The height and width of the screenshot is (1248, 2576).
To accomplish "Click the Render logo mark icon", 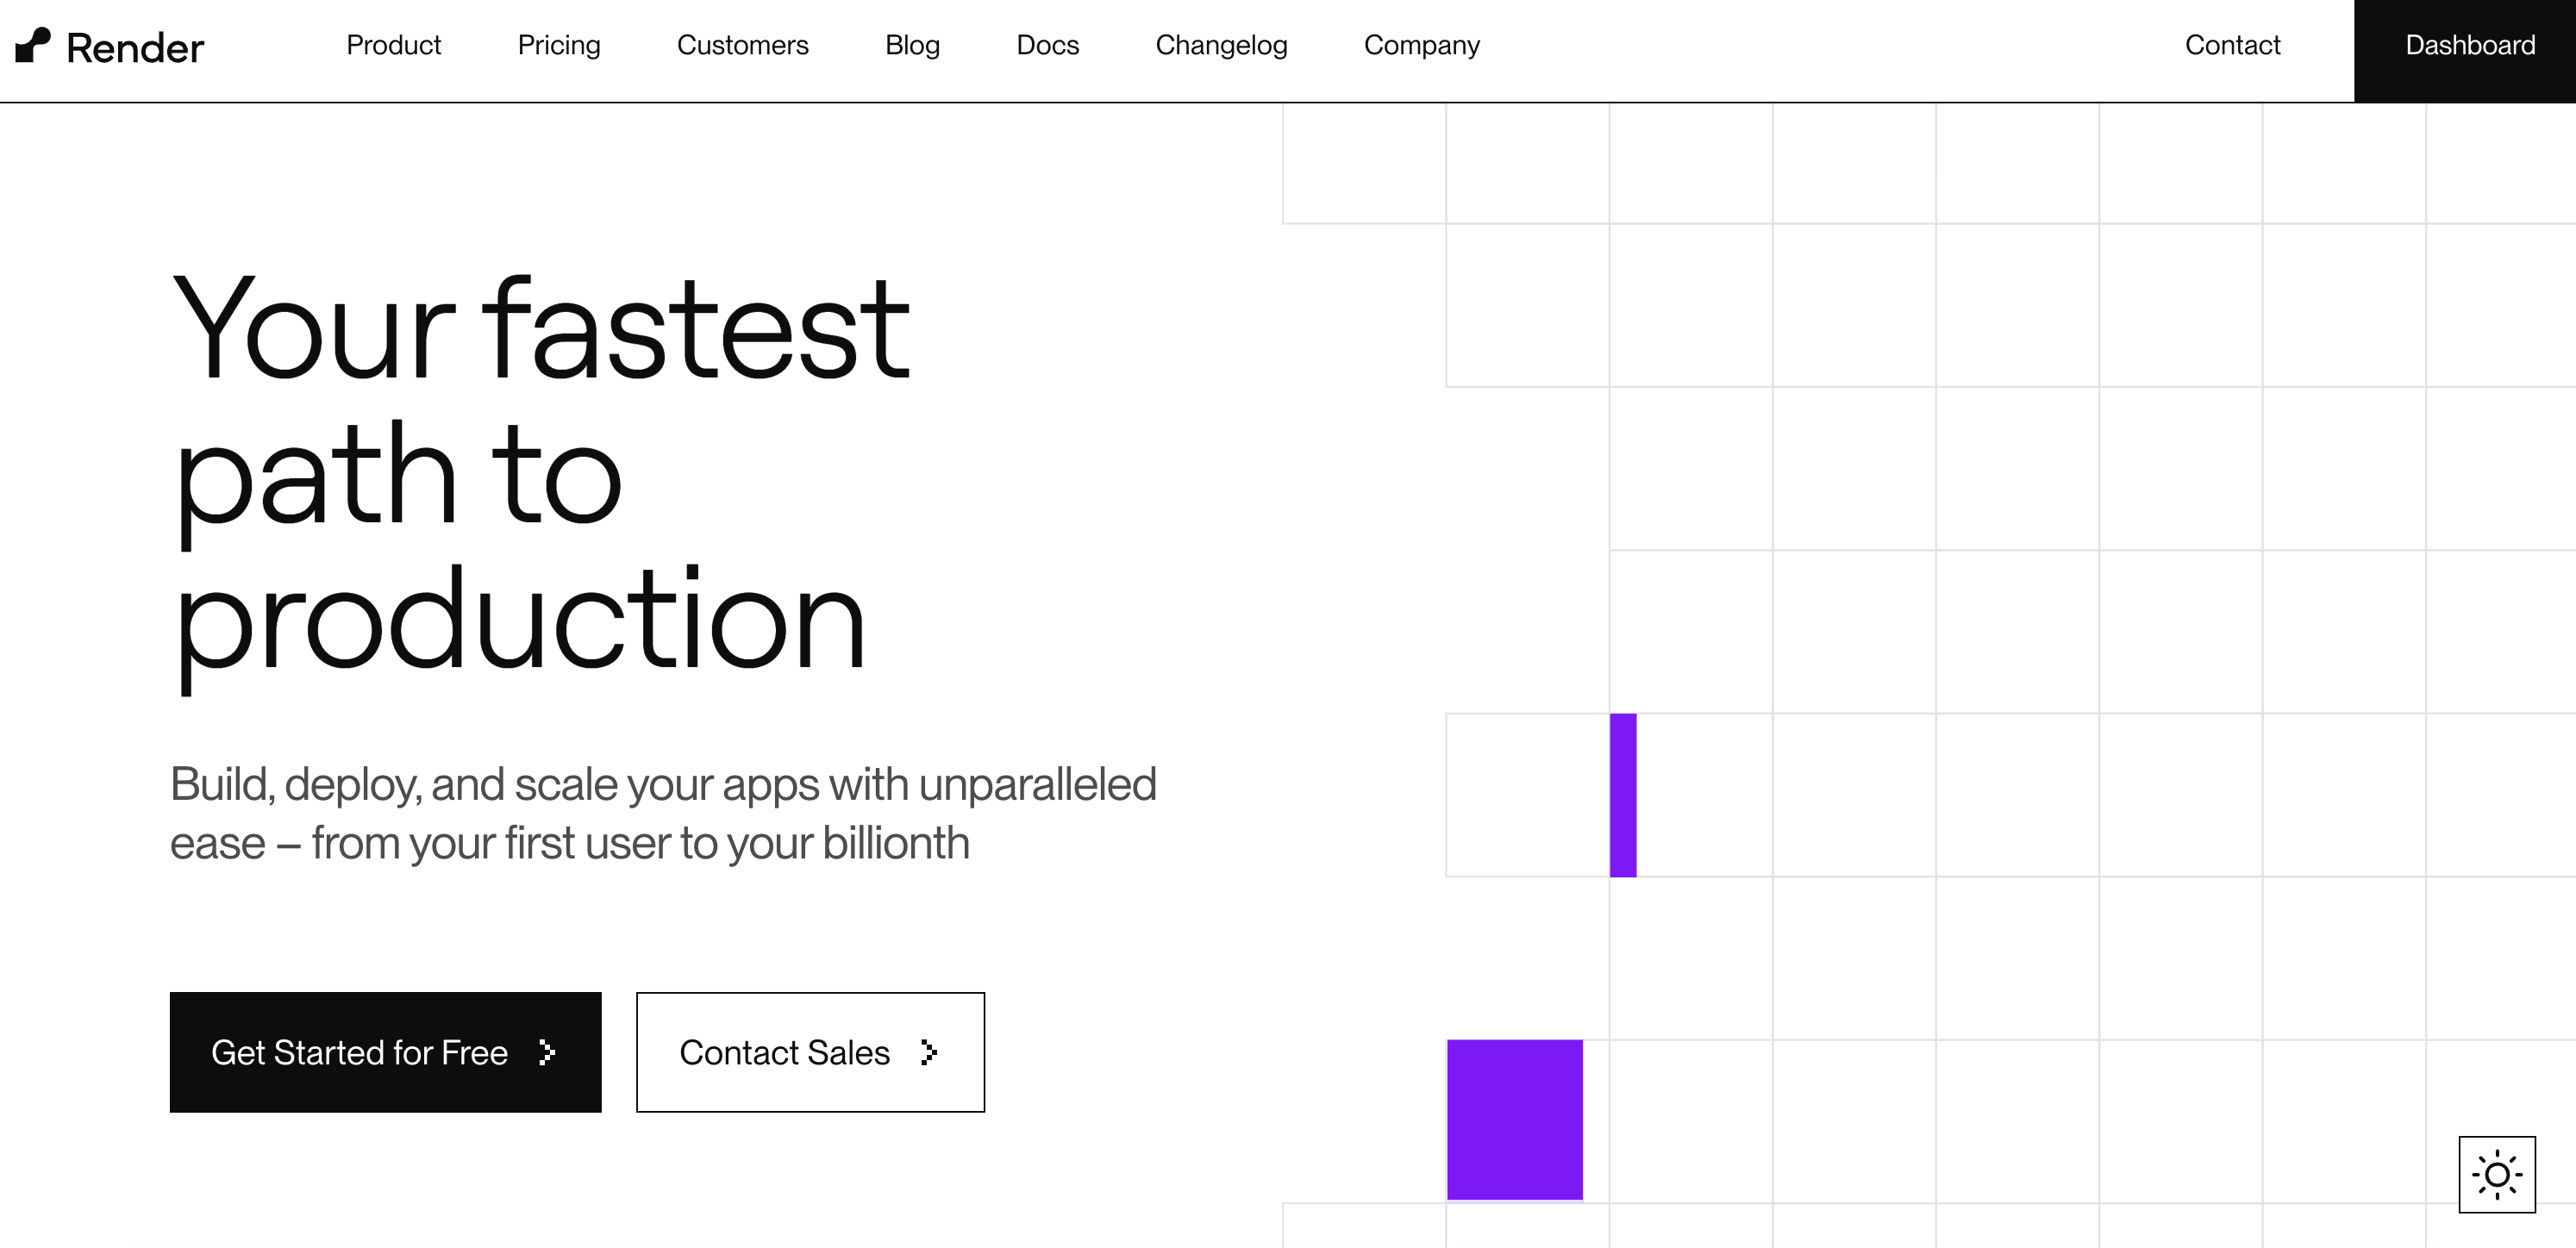I will [33, 45].
